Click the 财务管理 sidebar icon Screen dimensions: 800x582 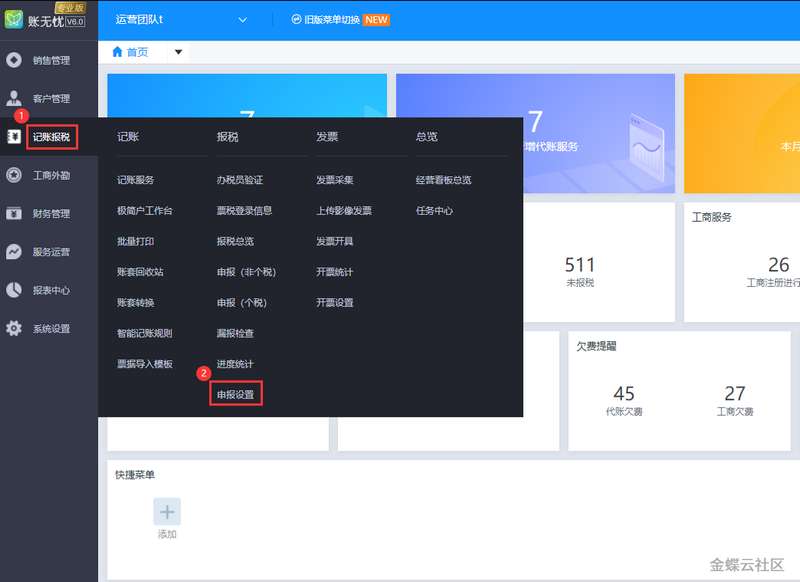pos(14,213)
